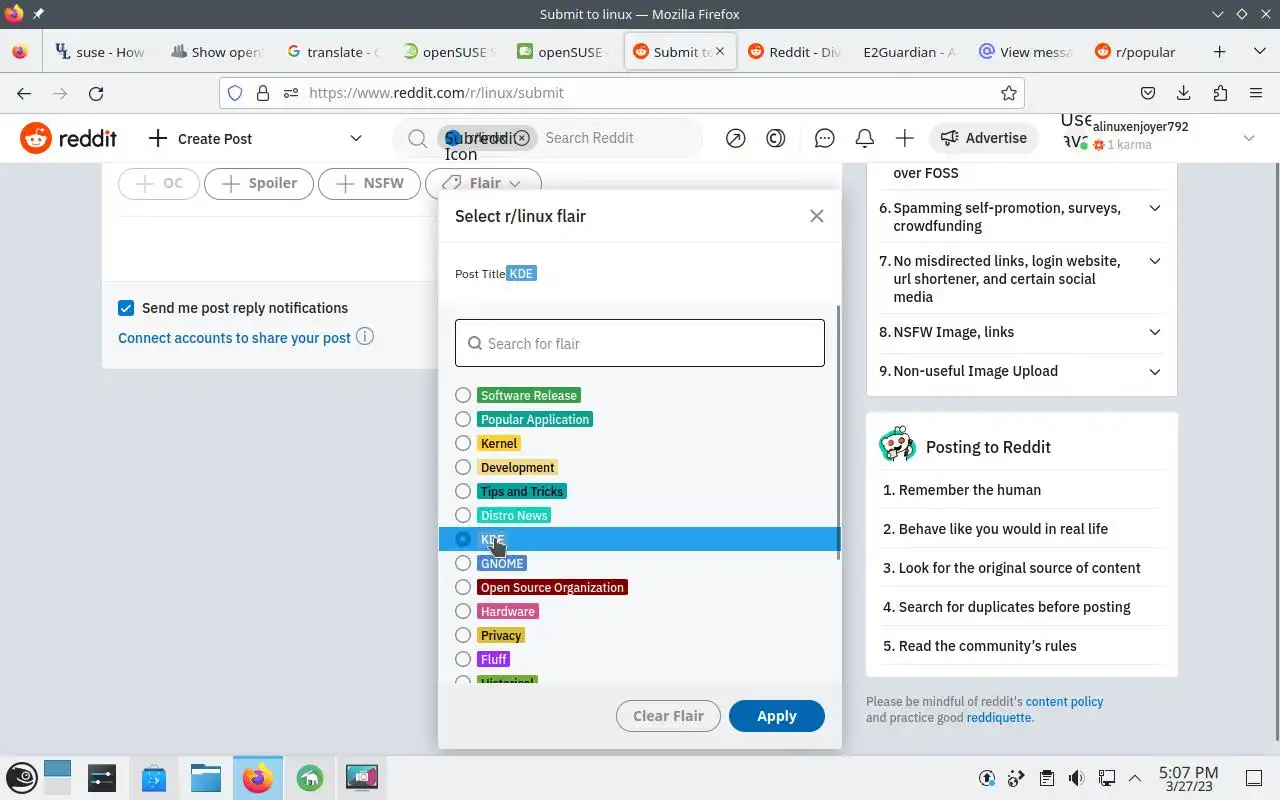Select the Development flair radio button

(463, 467)
